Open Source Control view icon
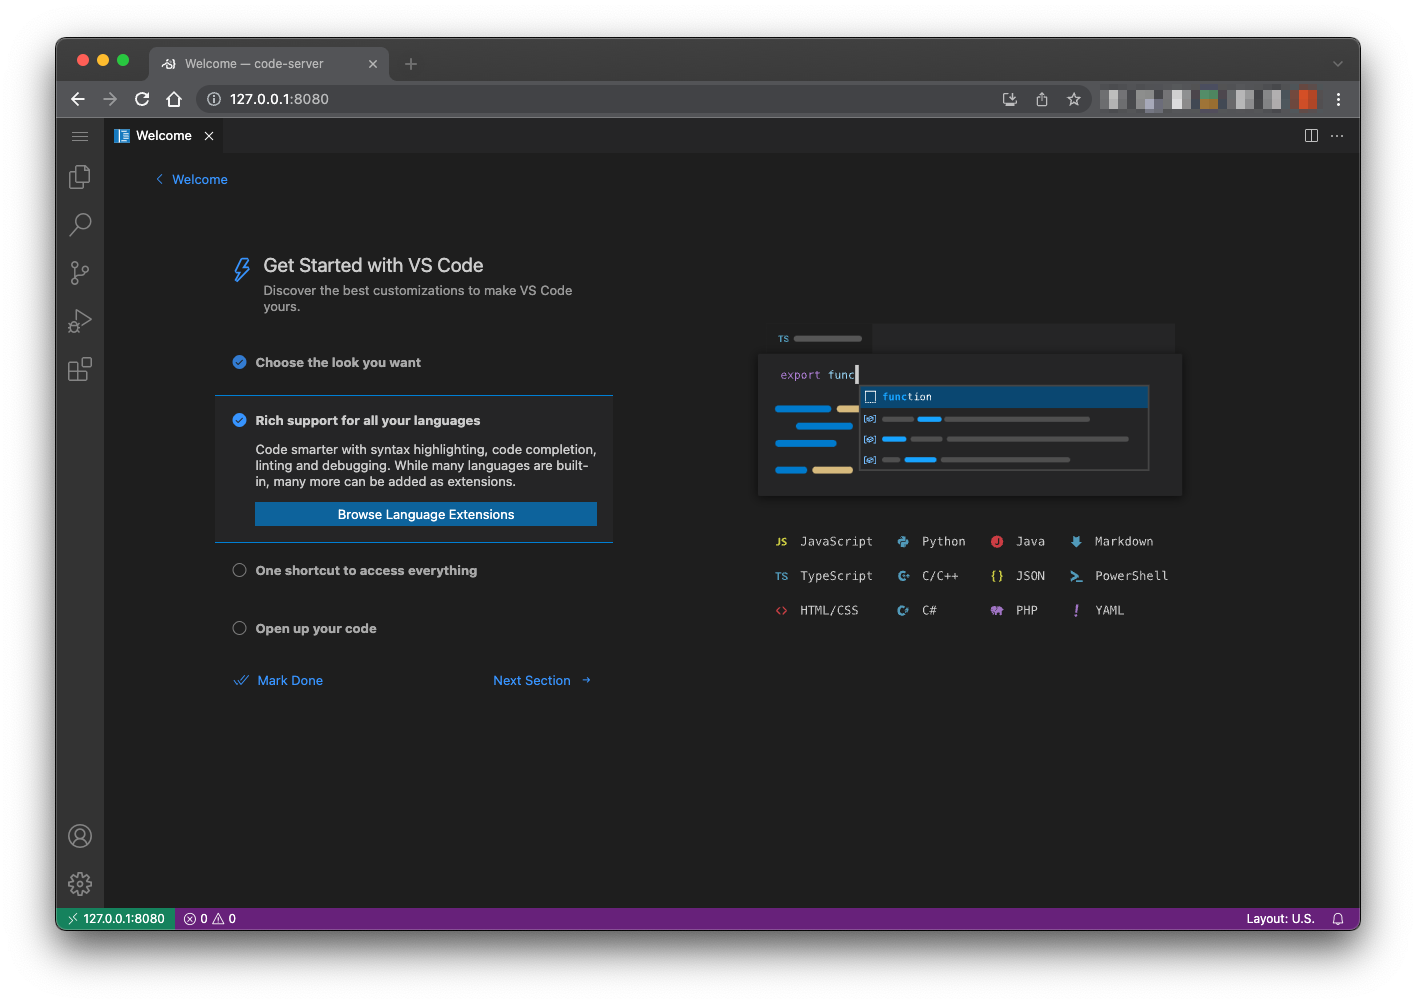 tap(80, 273)
